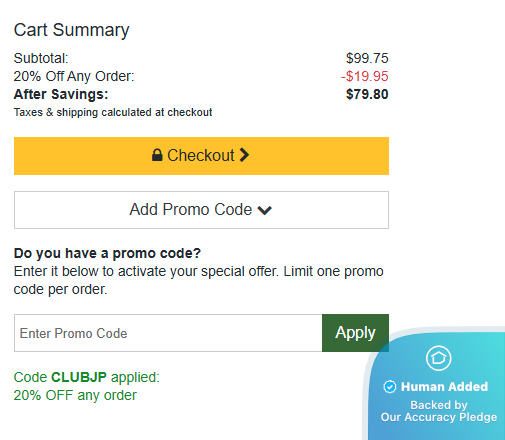Click the red -$19.95 discount amount
505x440 pixels.
364,76
